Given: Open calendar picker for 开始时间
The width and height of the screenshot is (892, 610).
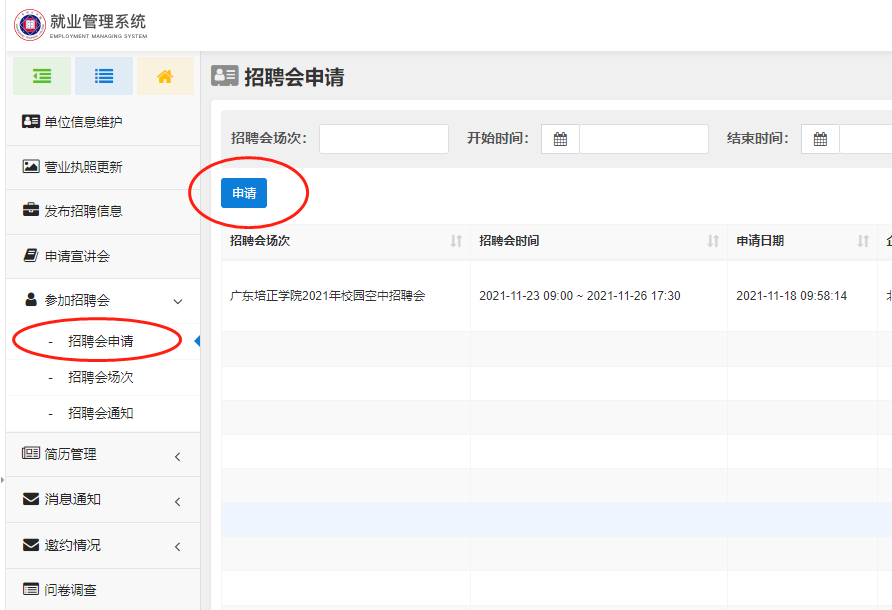Looking at the screenshot, I should point(560,139).
